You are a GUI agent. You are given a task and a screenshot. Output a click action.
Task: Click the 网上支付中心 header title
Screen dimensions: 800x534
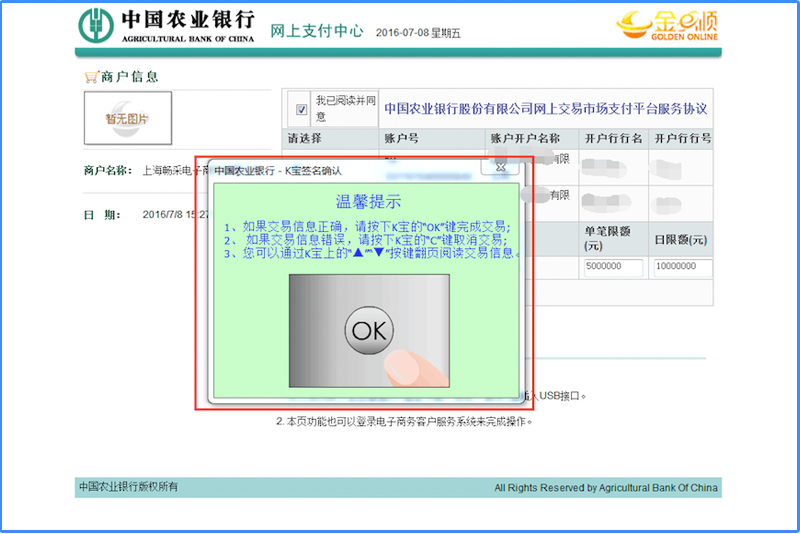pos(317,30)
